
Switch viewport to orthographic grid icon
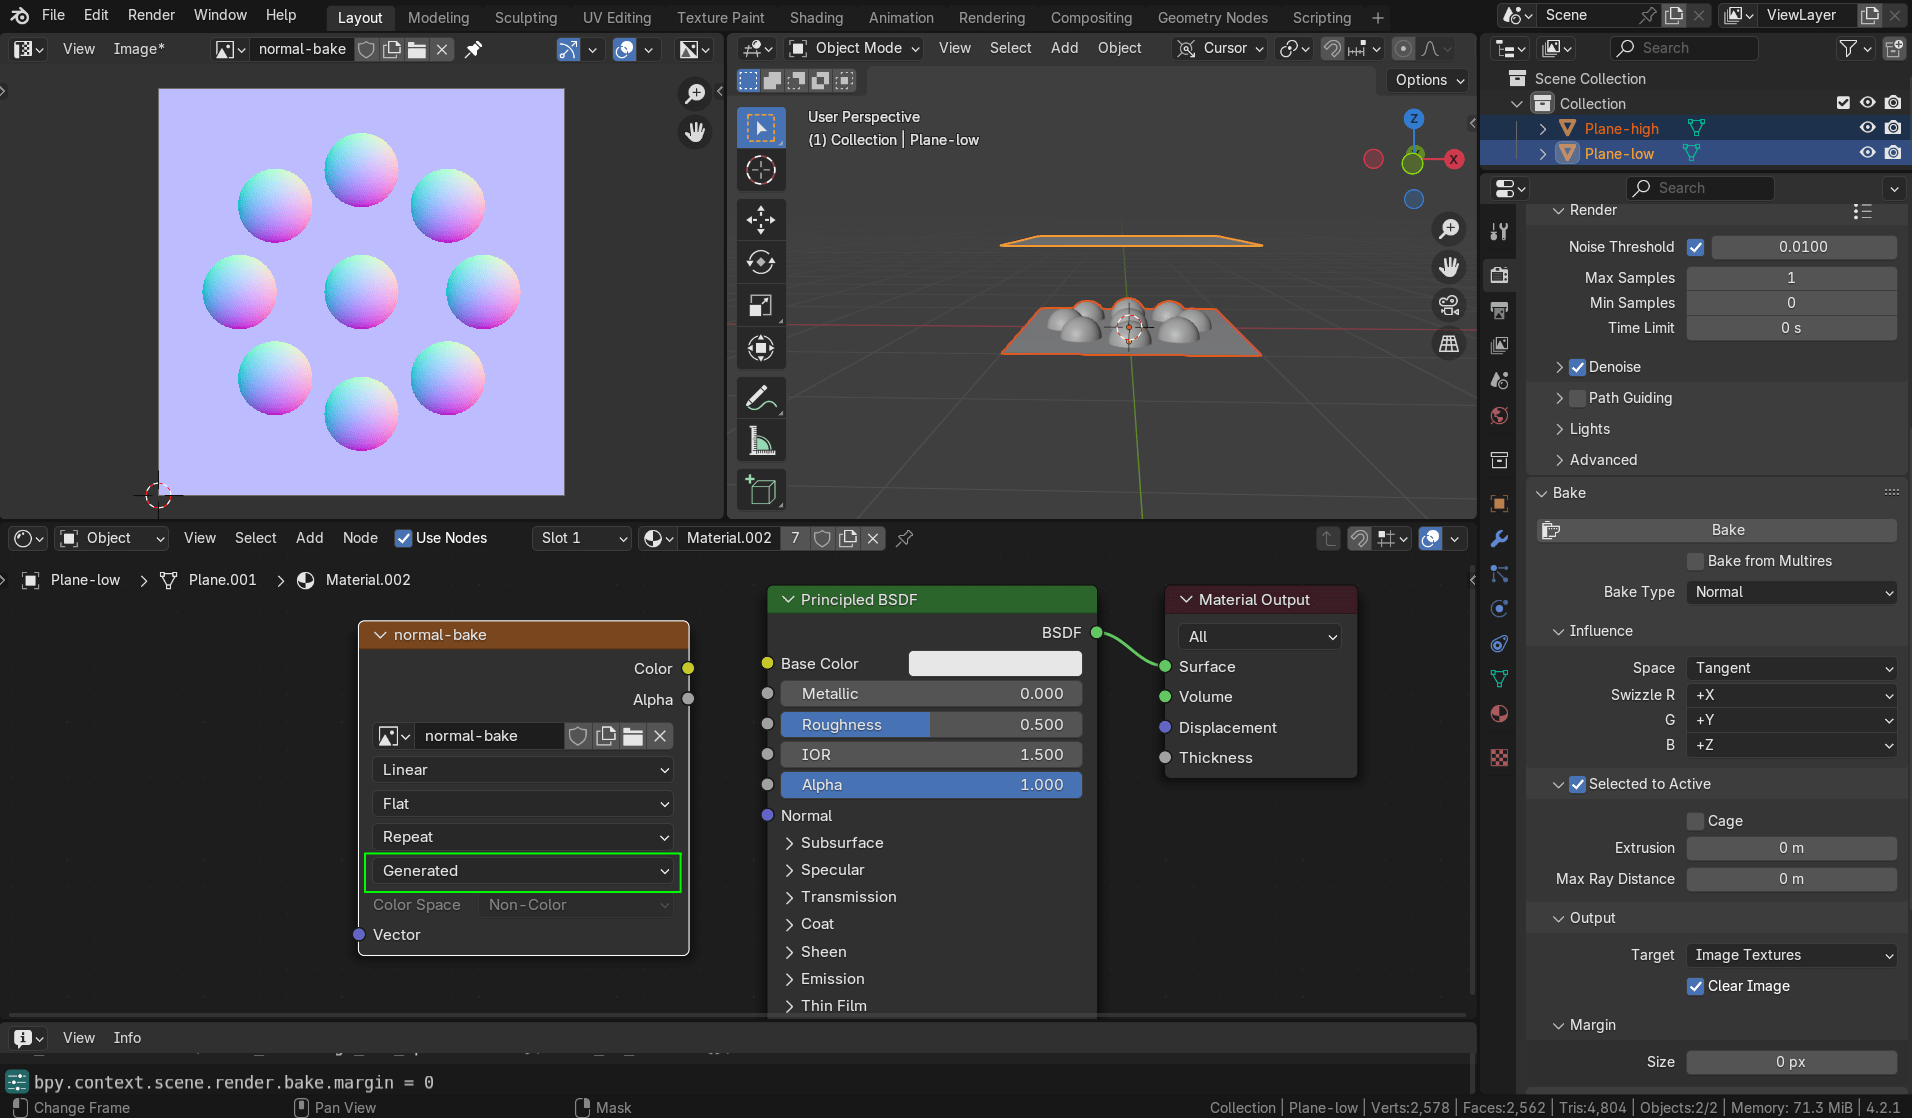1449,344
